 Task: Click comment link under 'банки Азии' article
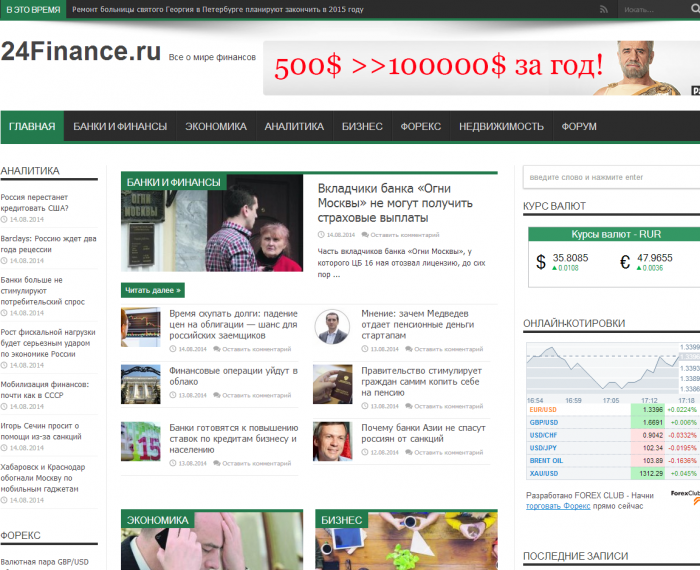444,453
